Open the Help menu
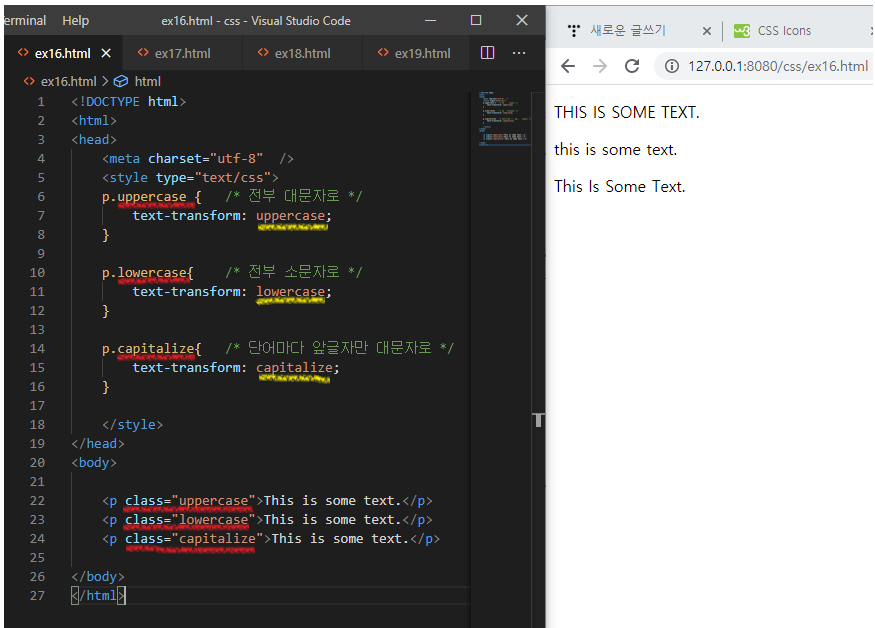This screenshot has height=628, width=875. tap(75, 21)
